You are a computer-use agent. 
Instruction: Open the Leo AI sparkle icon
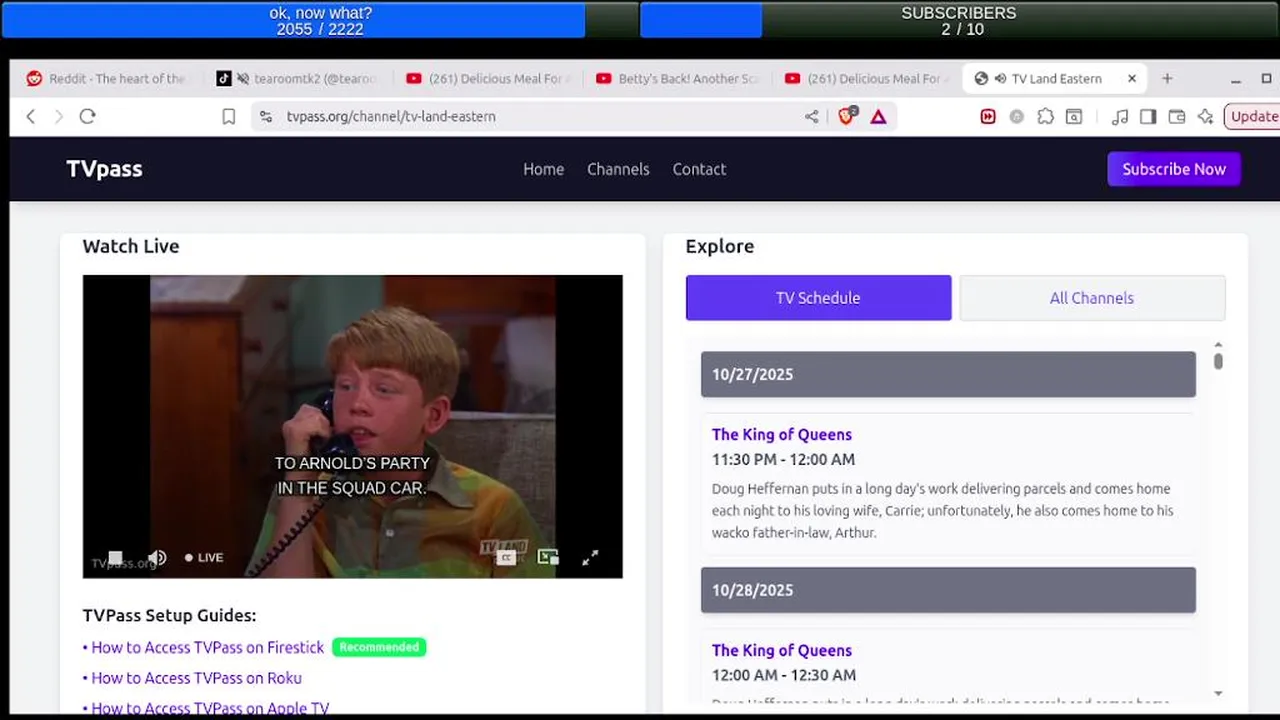[x=1205, y=116]
